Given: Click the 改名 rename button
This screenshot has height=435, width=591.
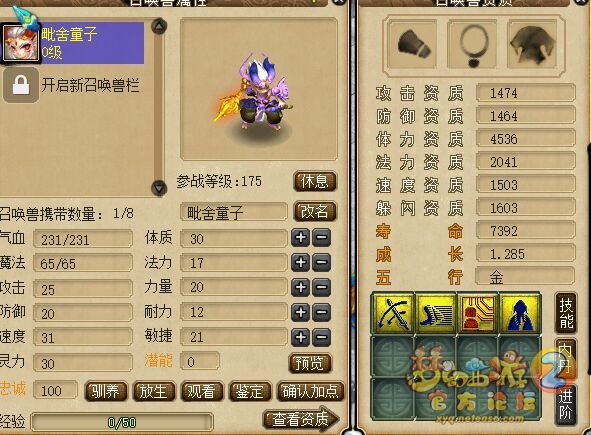Looking at the screenshot, I should coord(315,211).
